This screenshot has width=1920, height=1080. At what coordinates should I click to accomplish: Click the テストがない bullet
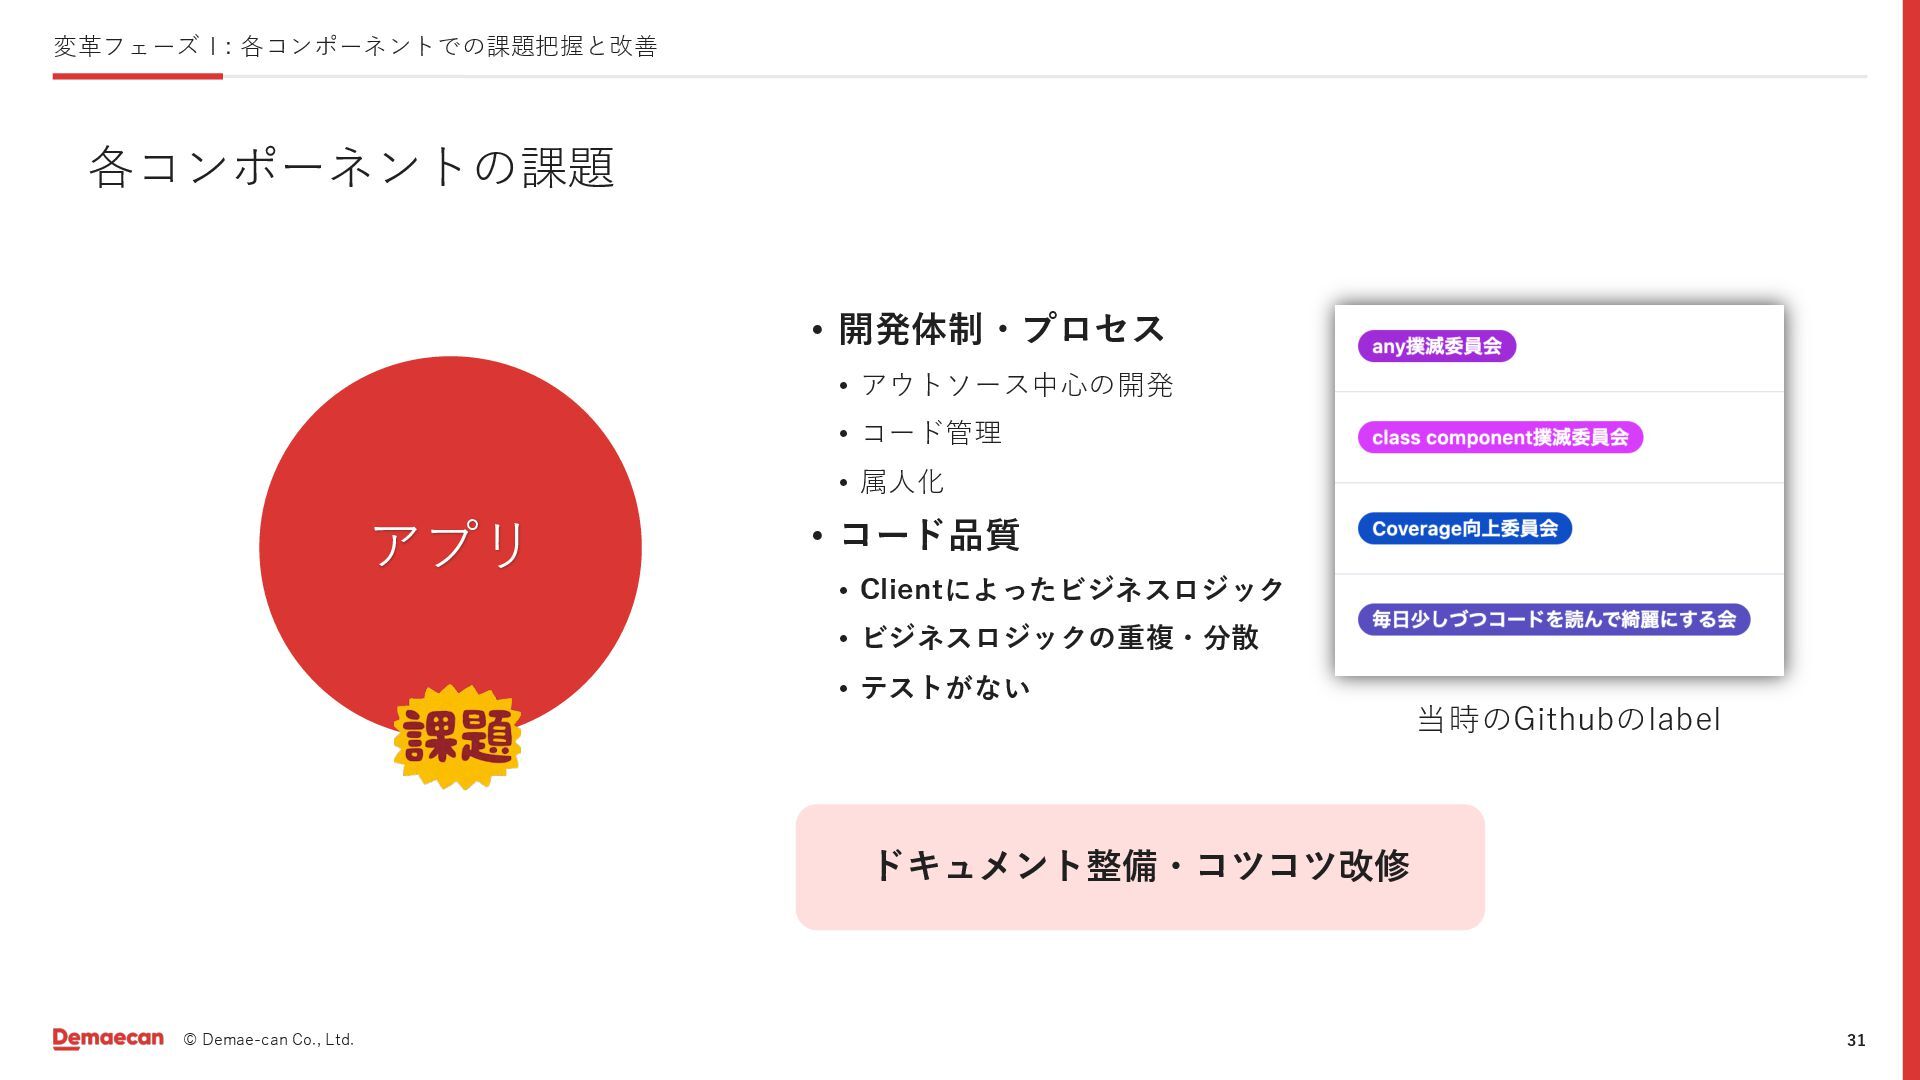[945, 688]
